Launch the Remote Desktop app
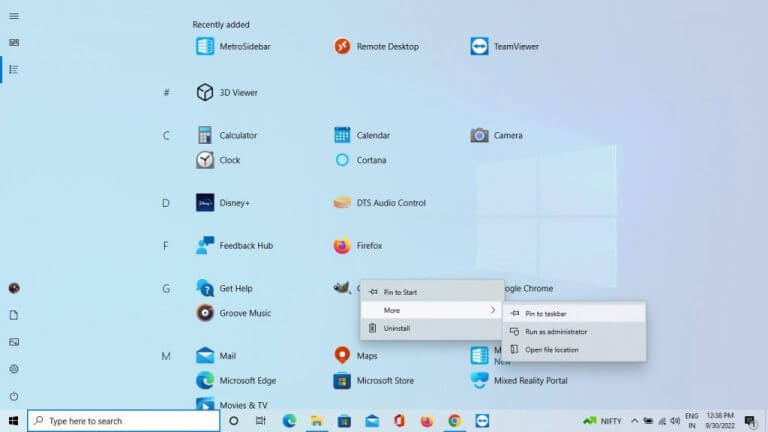768x432 pixels. [x=376, y=47]
